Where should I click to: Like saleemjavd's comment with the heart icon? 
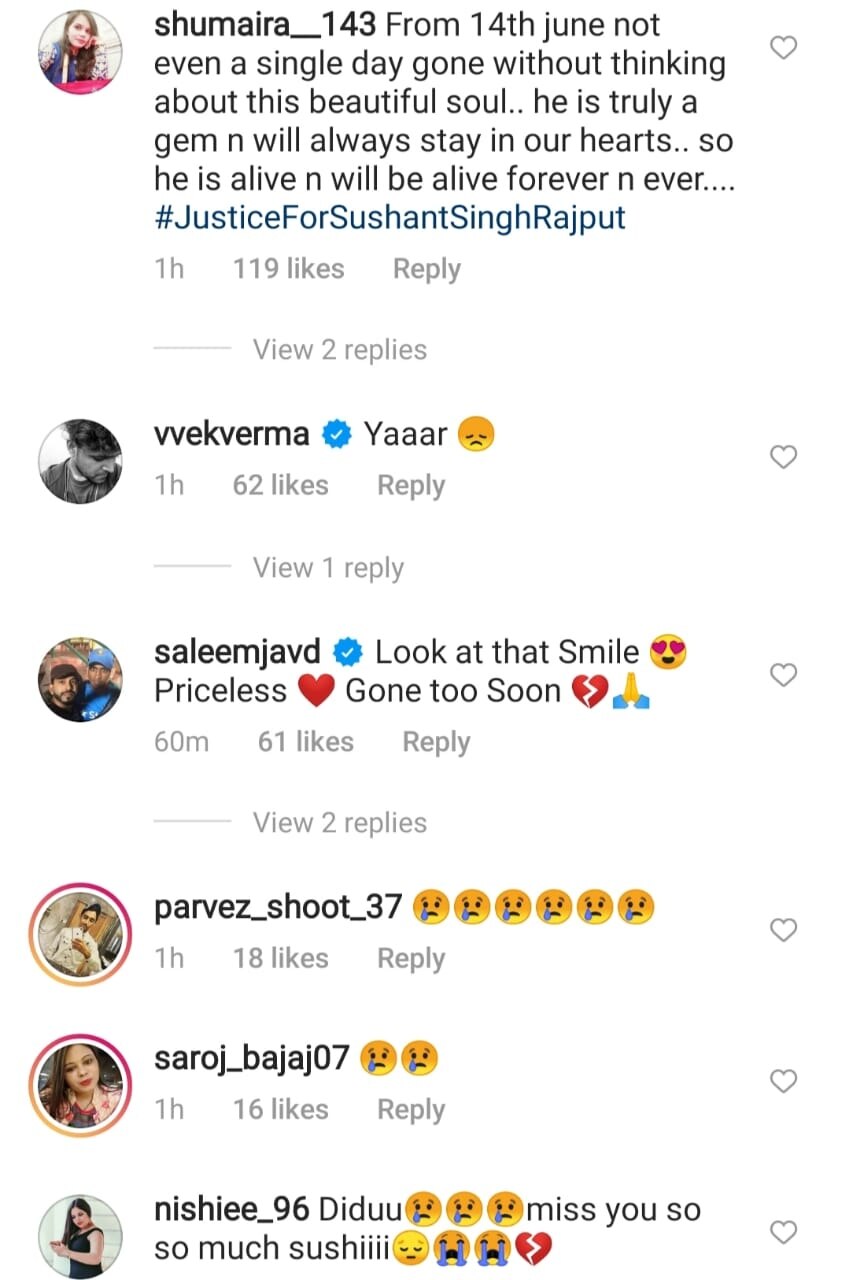click(x=786, y=676)
